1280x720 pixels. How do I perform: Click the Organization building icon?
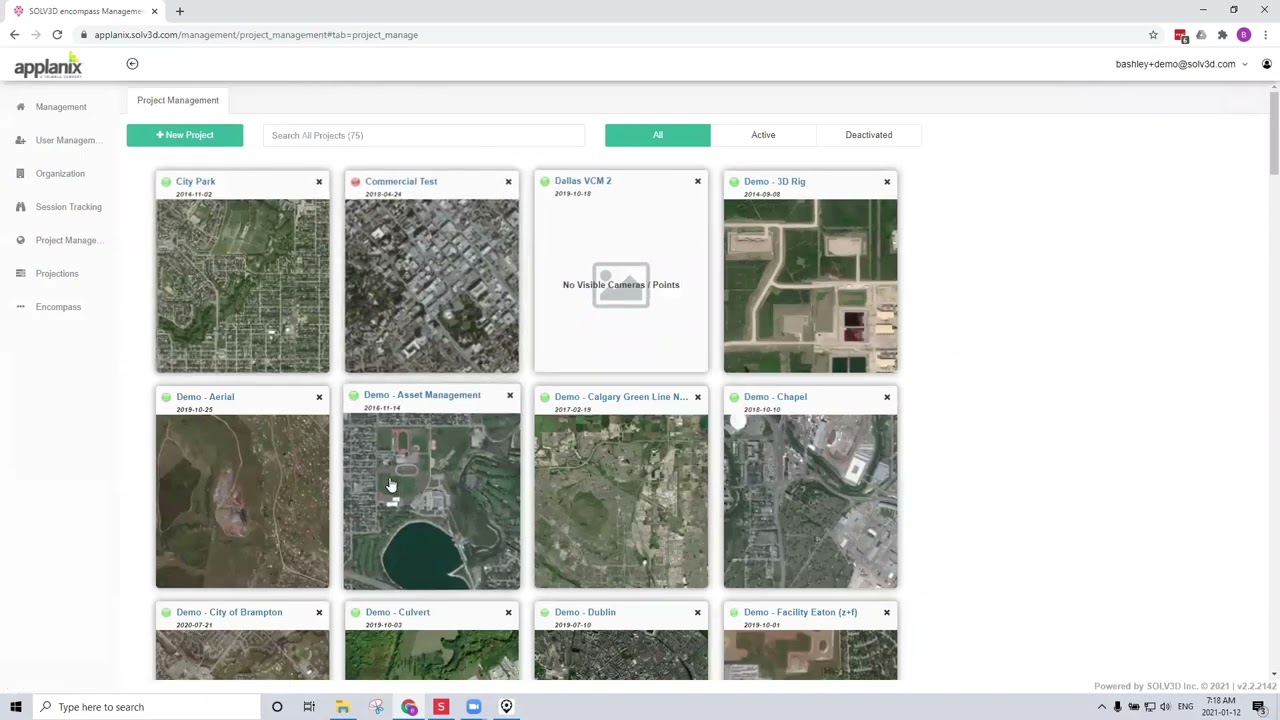[20, 174]
